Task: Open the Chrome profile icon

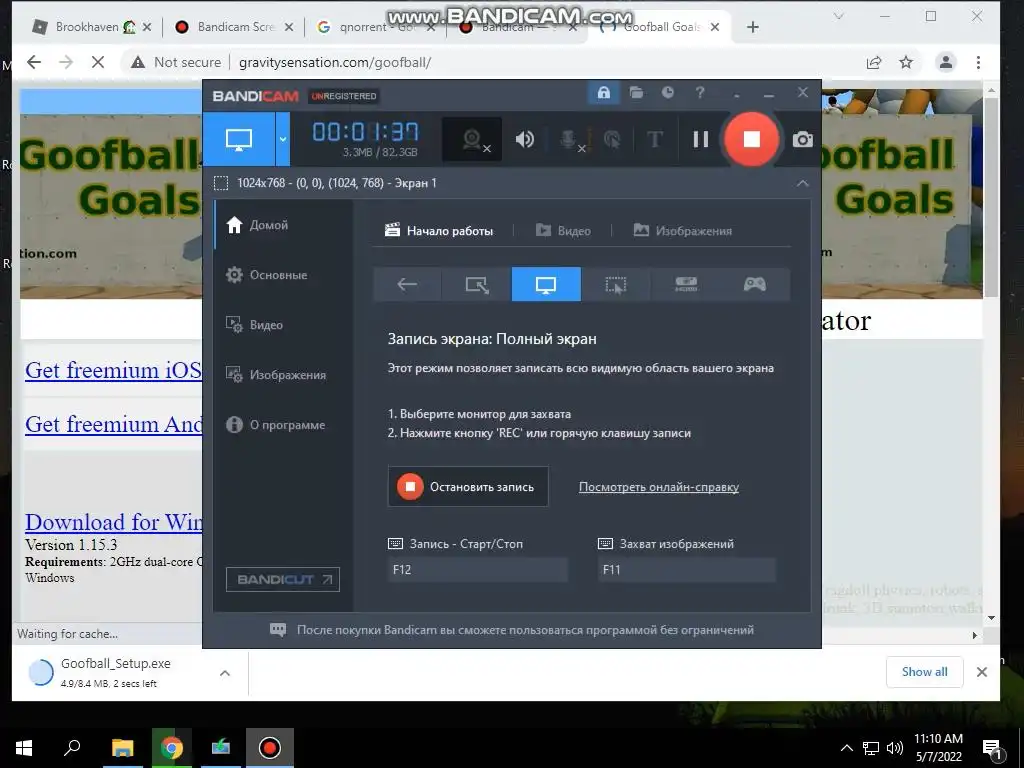Action: pyautogui.click(x=945, y=63)
